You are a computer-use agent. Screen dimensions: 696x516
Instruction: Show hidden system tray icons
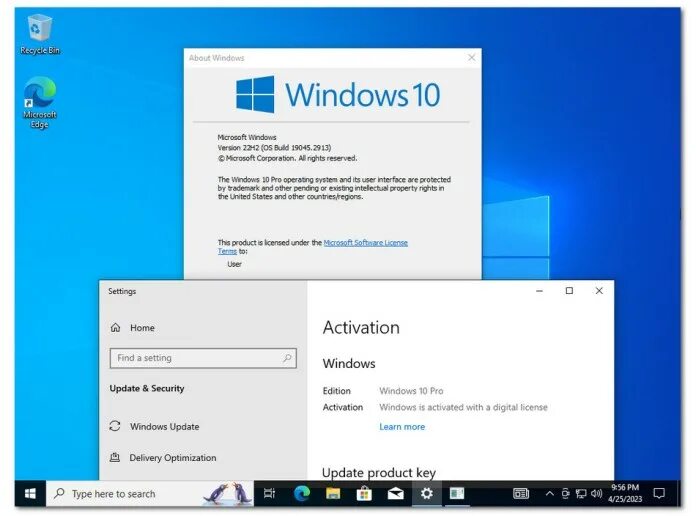[550, 493]
